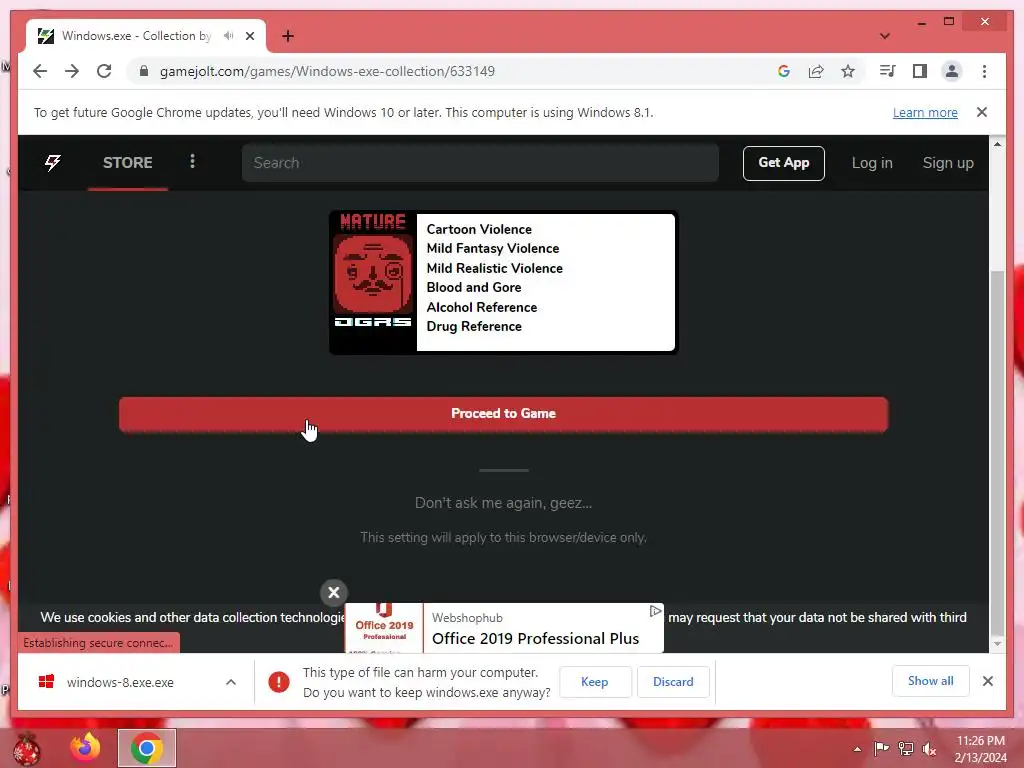The image size is (1024, 768).
Task: Click the Game Jolt lightning logo
Action: click(53, 162)
